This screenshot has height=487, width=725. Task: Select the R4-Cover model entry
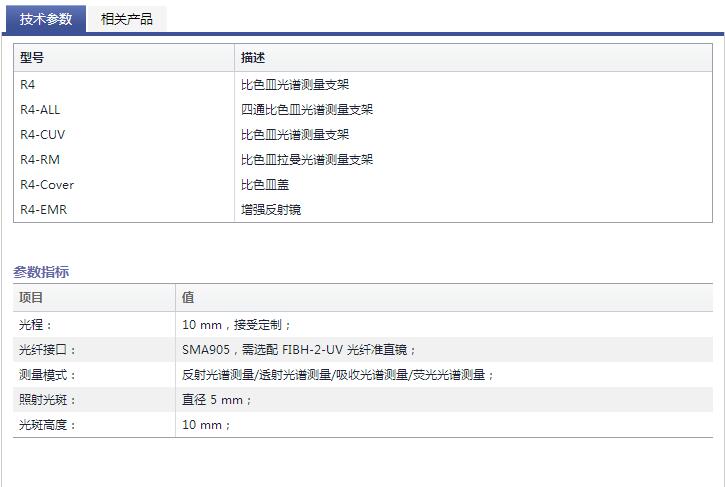click(x=47, y=185)
